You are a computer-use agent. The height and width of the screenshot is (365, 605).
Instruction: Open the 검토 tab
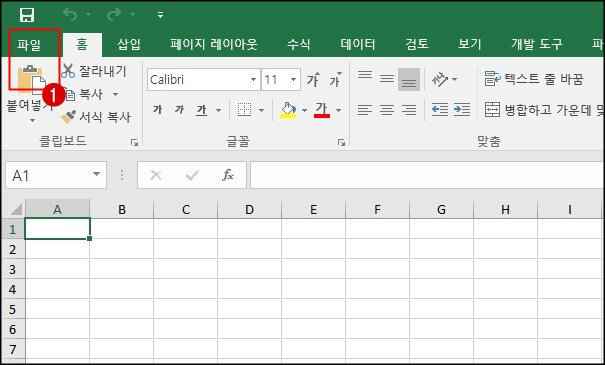417,44
